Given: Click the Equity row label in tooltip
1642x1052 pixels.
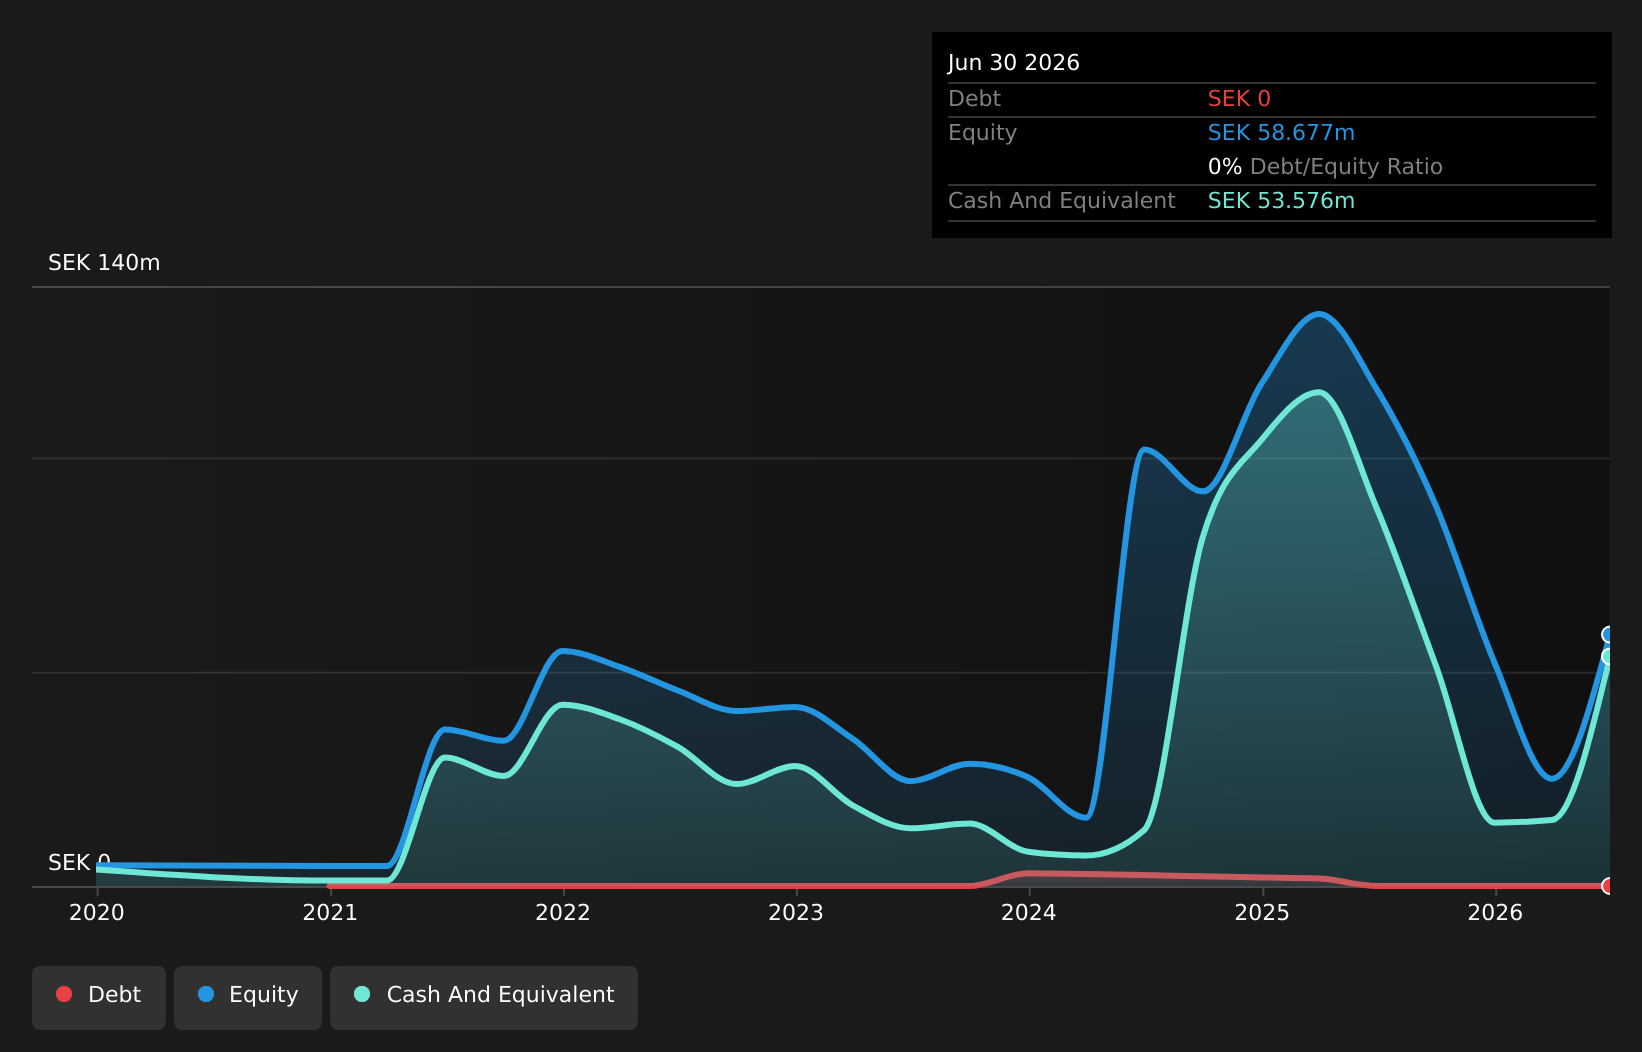Looking at the screenshot, I should tap(982, 133).
